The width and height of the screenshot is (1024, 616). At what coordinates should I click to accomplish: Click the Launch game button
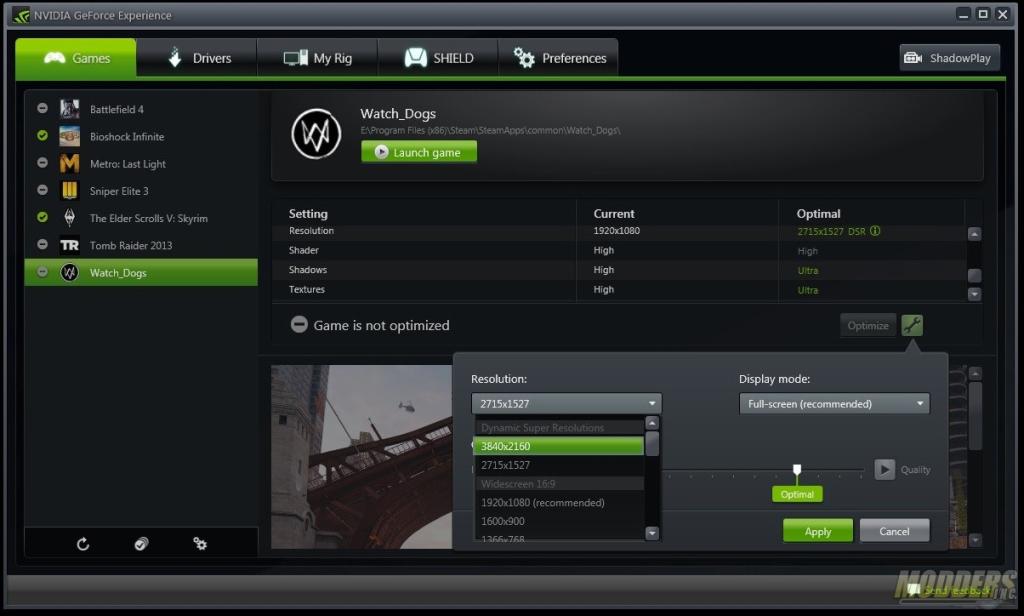coord(419,152)
